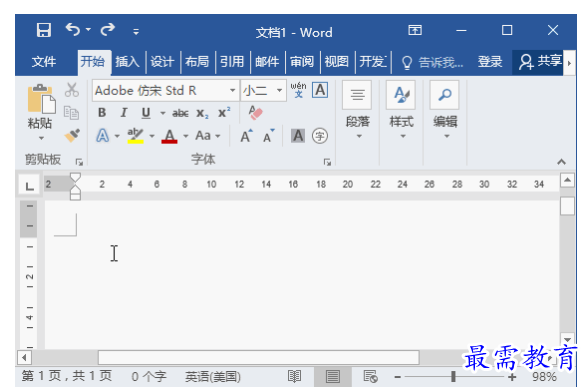Click the phonetic guide wén icon
The height and width of the screenshot is (389, 586).
(298, 90)
